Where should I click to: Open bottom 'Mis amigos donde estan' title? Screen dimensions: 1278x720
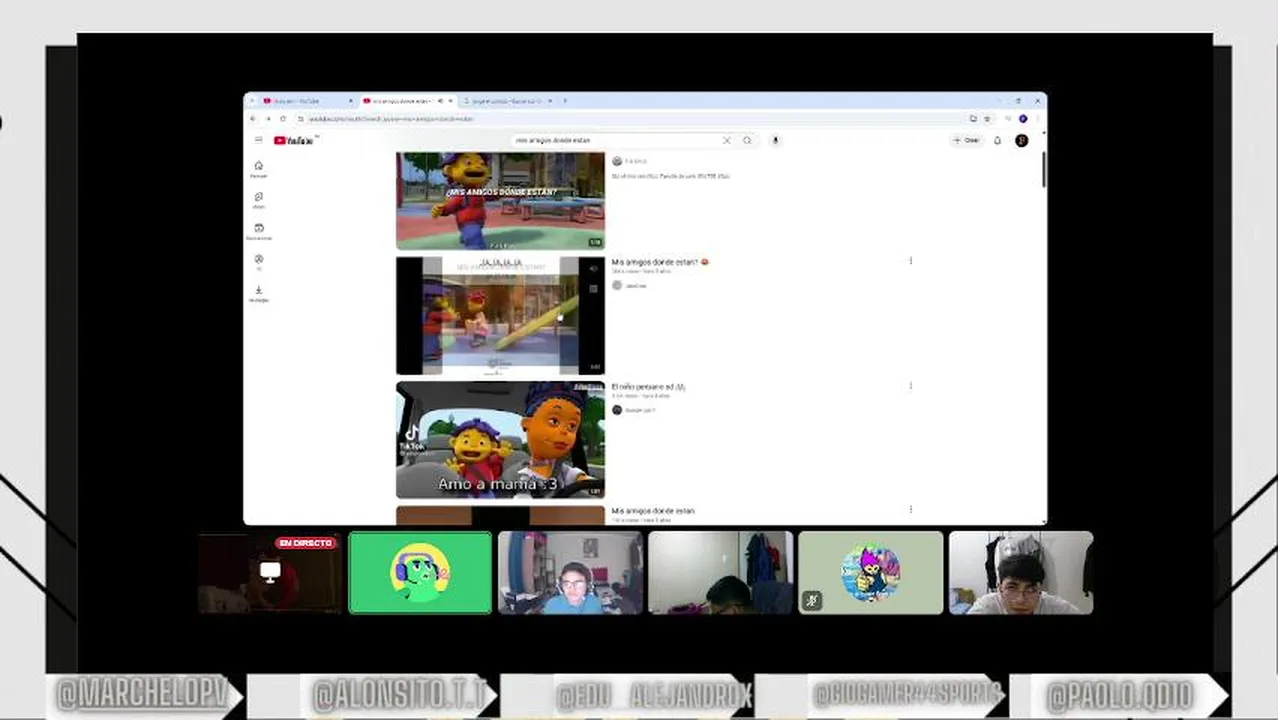(653, 511)
